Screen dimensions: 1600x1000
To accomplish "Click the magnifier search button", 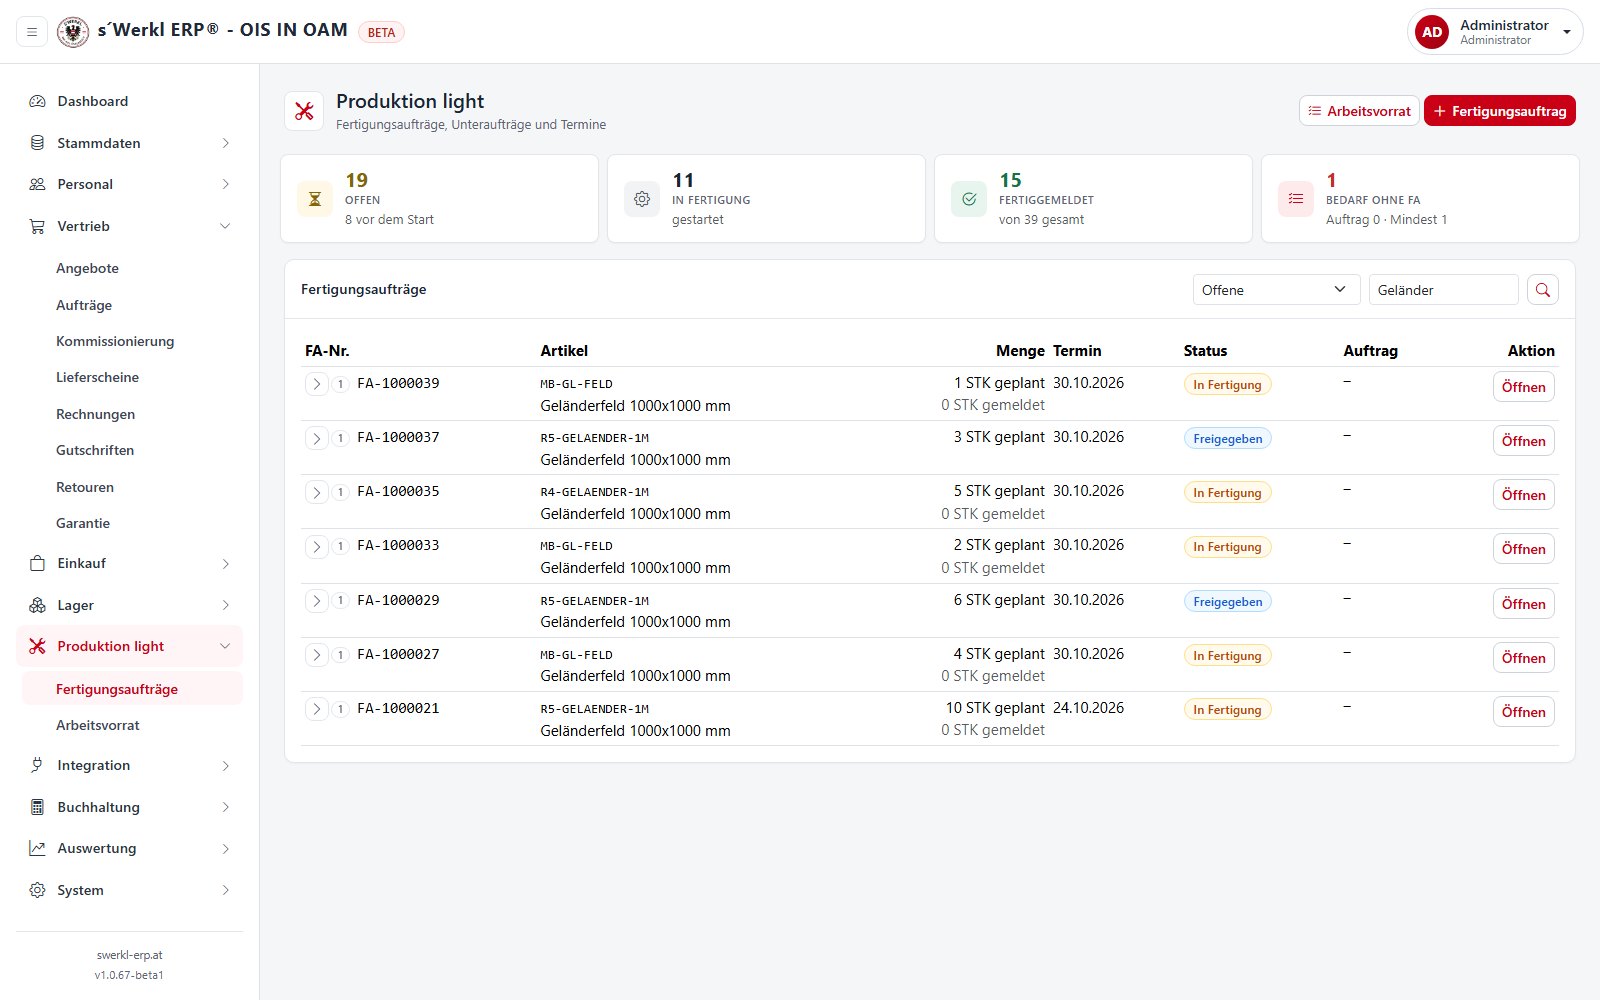I will [1543, 290].
